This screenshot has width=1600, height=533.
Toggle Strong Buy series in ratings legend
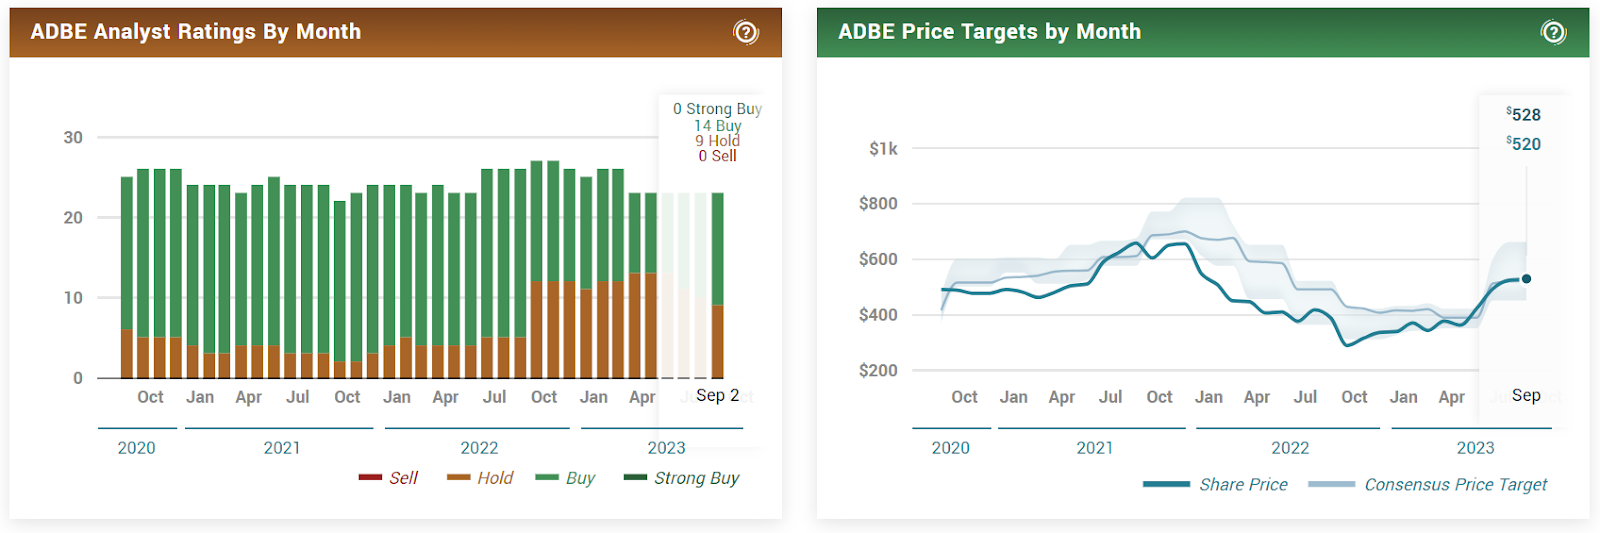681,478
